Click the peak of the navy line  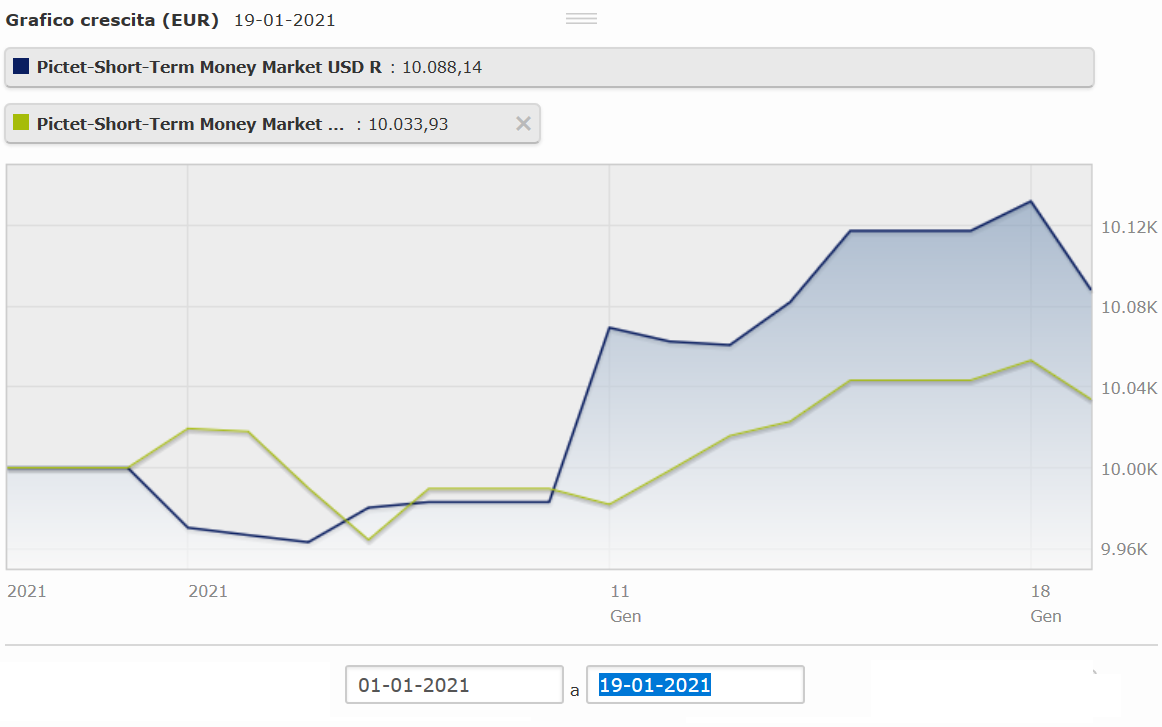coord(1029,201)
